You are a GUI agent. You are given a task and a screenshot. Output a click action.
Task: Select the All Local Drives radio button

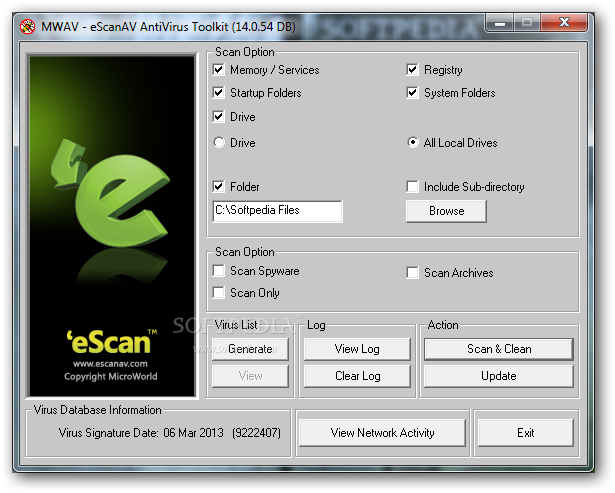click(x=413, y=142)
